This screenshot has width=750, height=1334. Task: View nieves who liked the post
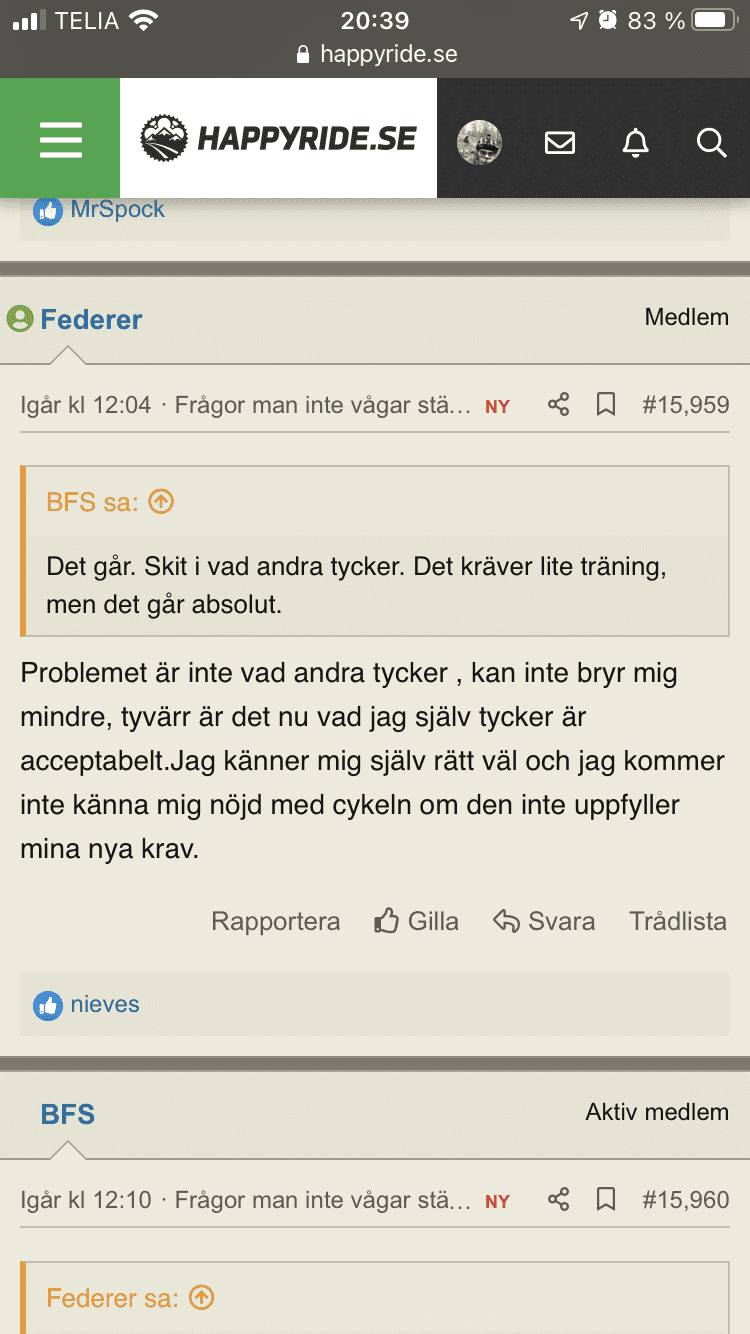(105, 1004)
